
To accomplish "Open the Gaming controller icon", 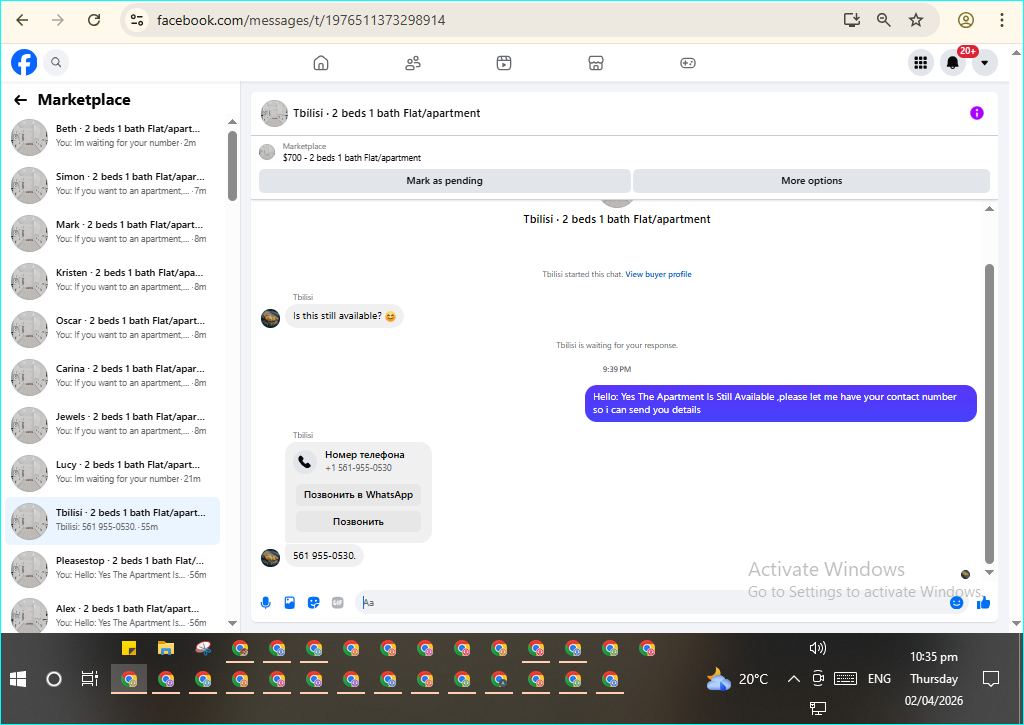I will coord(688,63).
